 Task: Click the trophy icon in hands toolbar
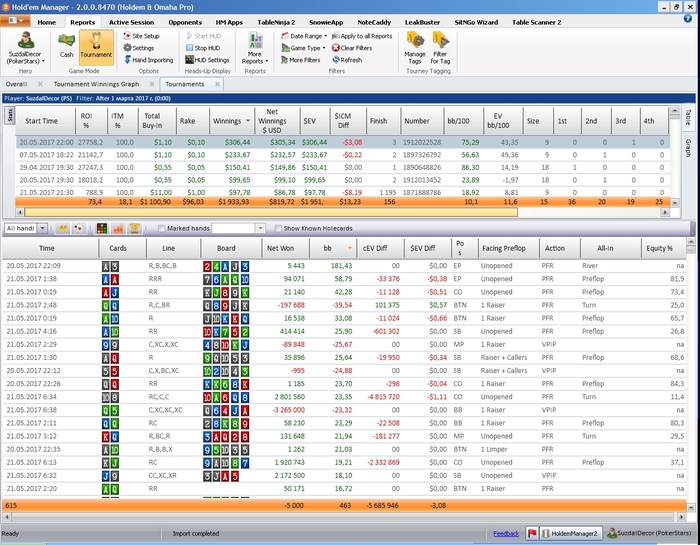tap(134, 228)
